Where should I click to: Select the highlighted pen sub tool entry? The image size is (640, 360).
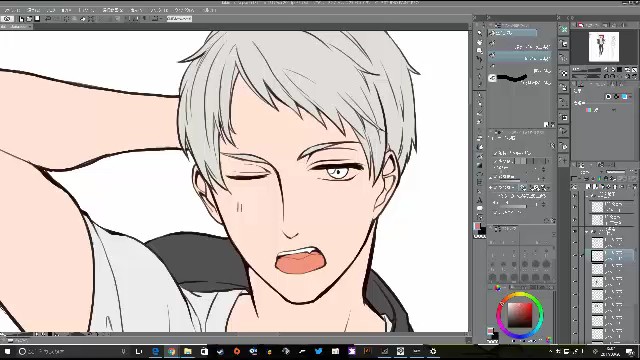tap(521, 58)
